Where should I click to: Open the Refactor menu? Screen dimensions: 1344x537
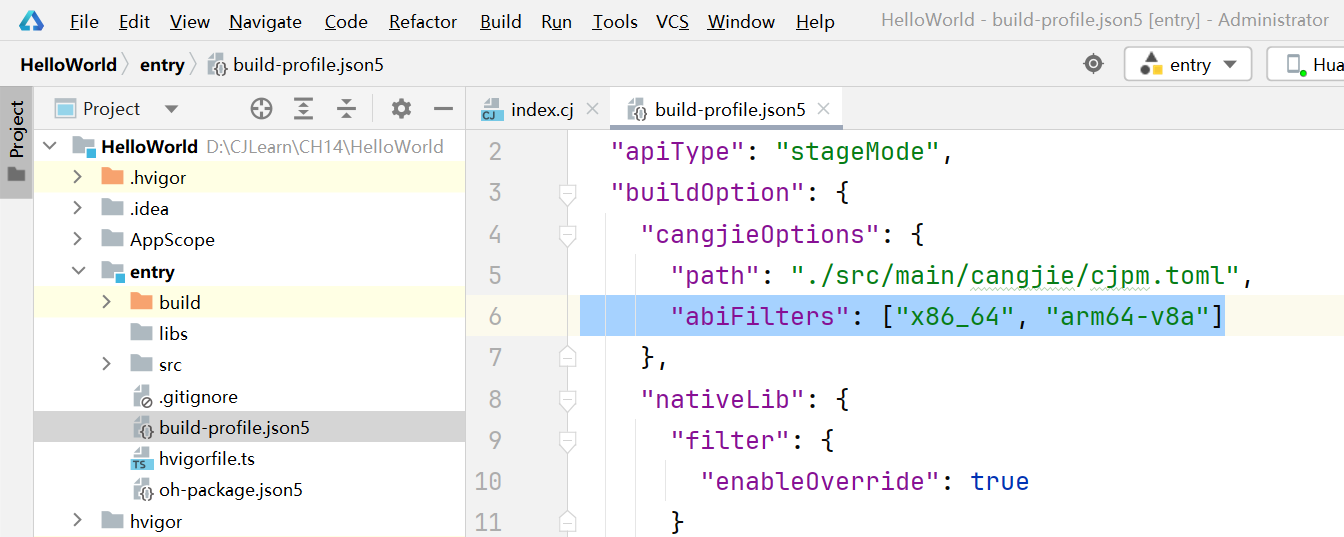coord(423,21)
